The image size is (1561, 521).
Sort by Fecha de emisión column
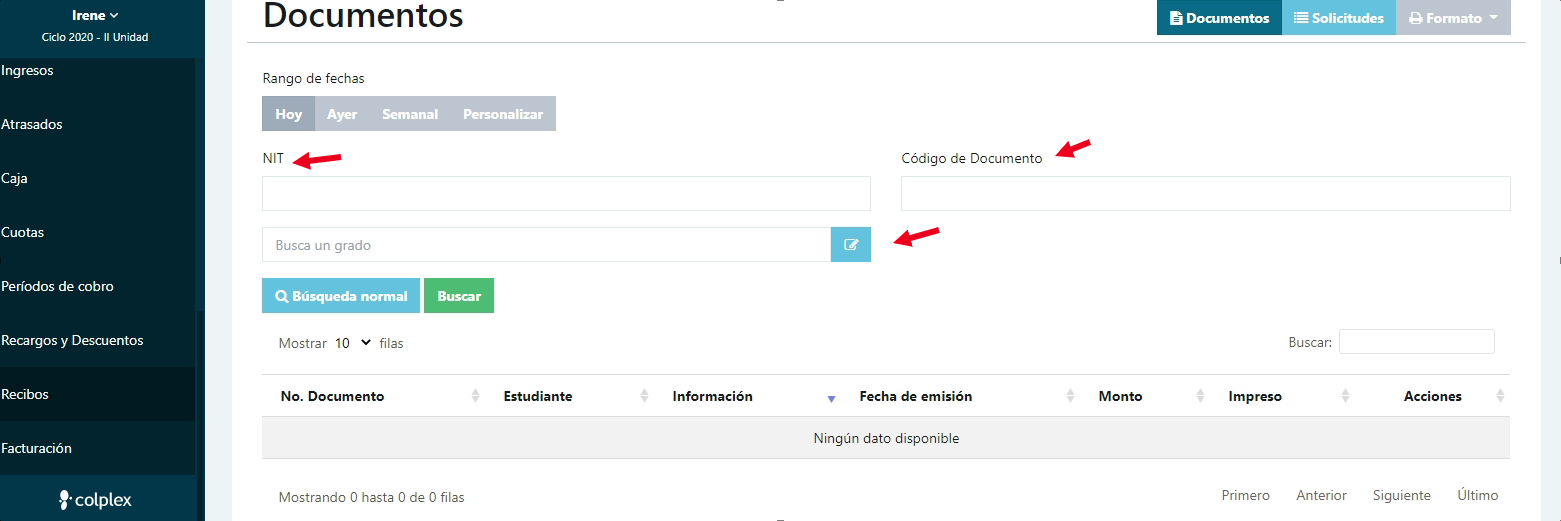960,396
